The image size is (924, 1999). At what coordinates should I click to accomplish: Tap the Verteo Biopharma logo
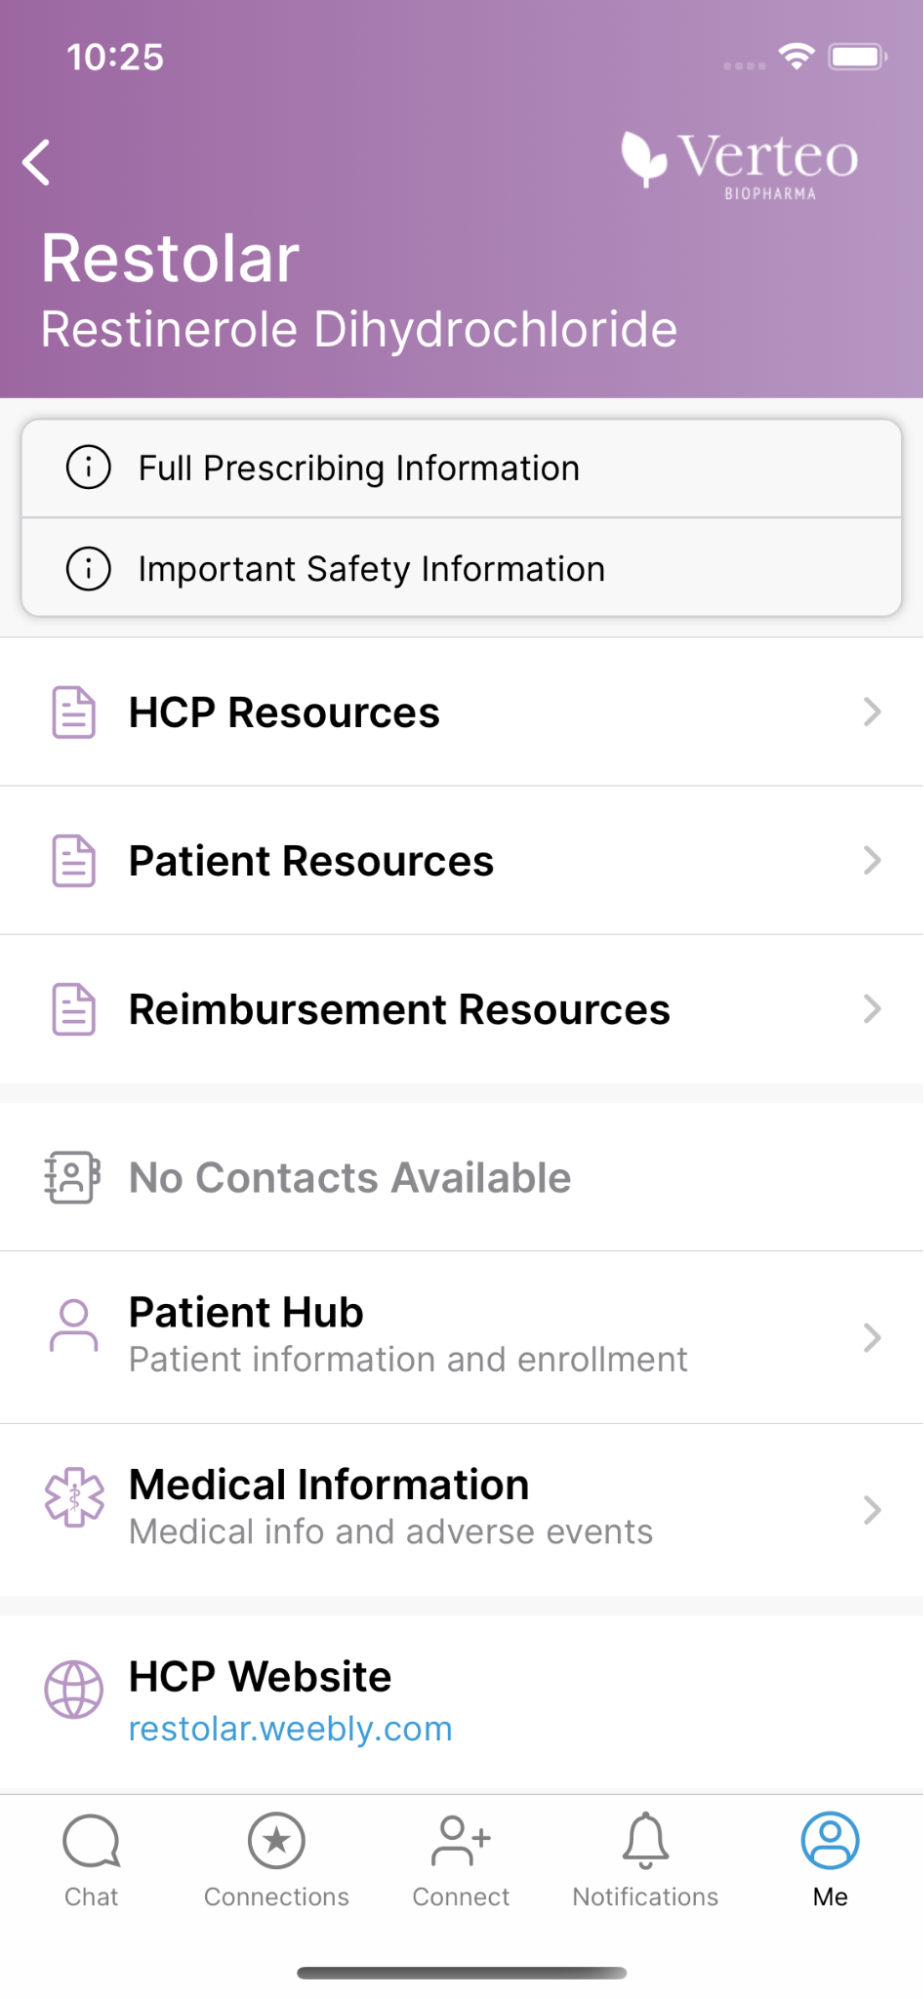[x=740, y=161]
